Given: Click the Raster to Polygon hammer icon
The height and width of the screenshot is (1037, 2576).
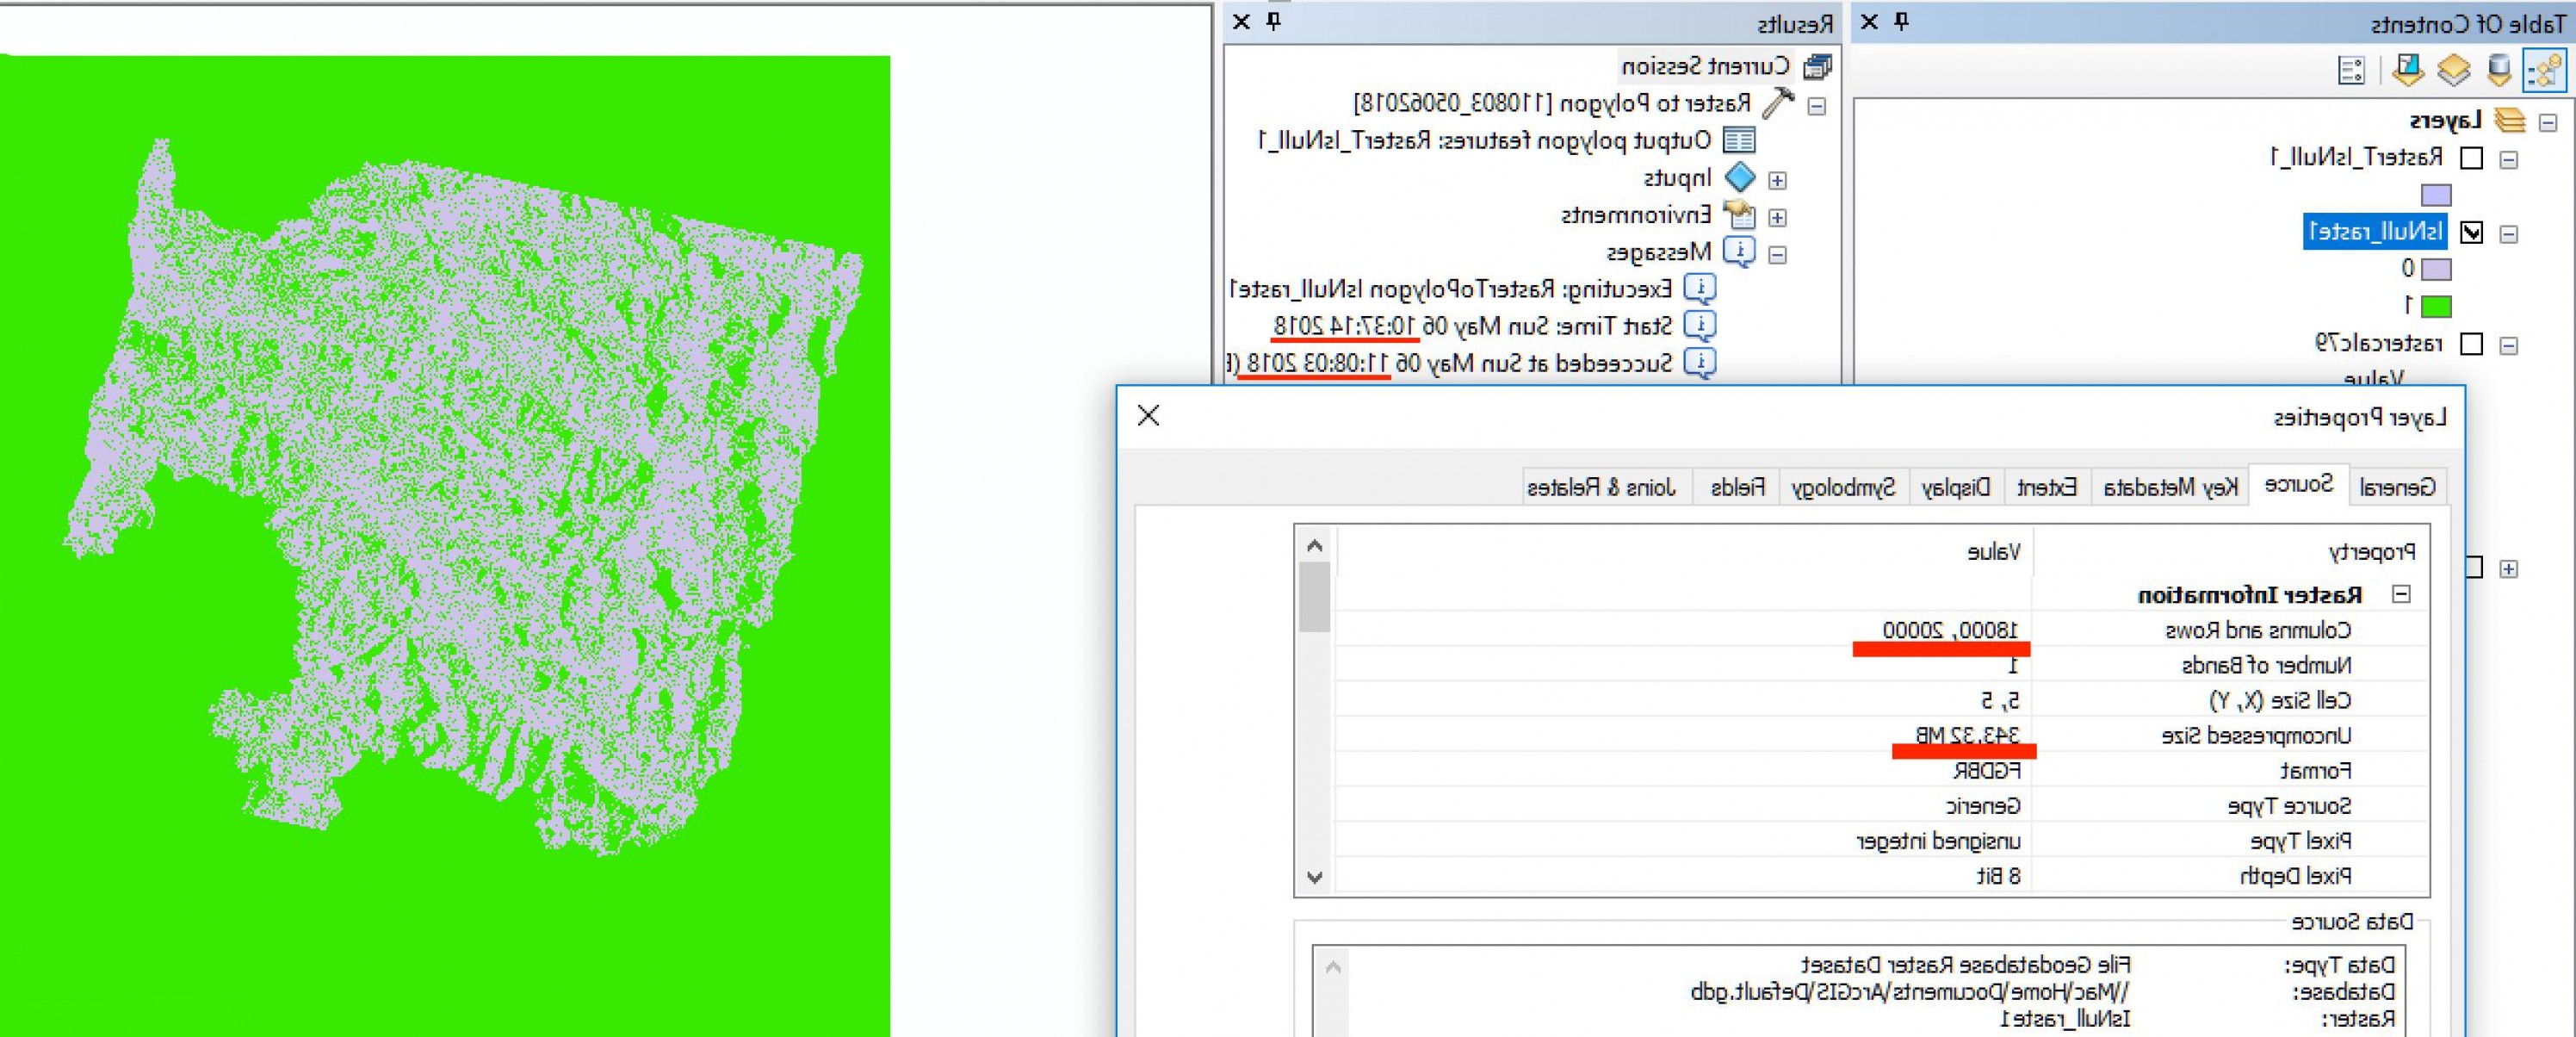Looking at the screenshot, I should [1778, 103].
